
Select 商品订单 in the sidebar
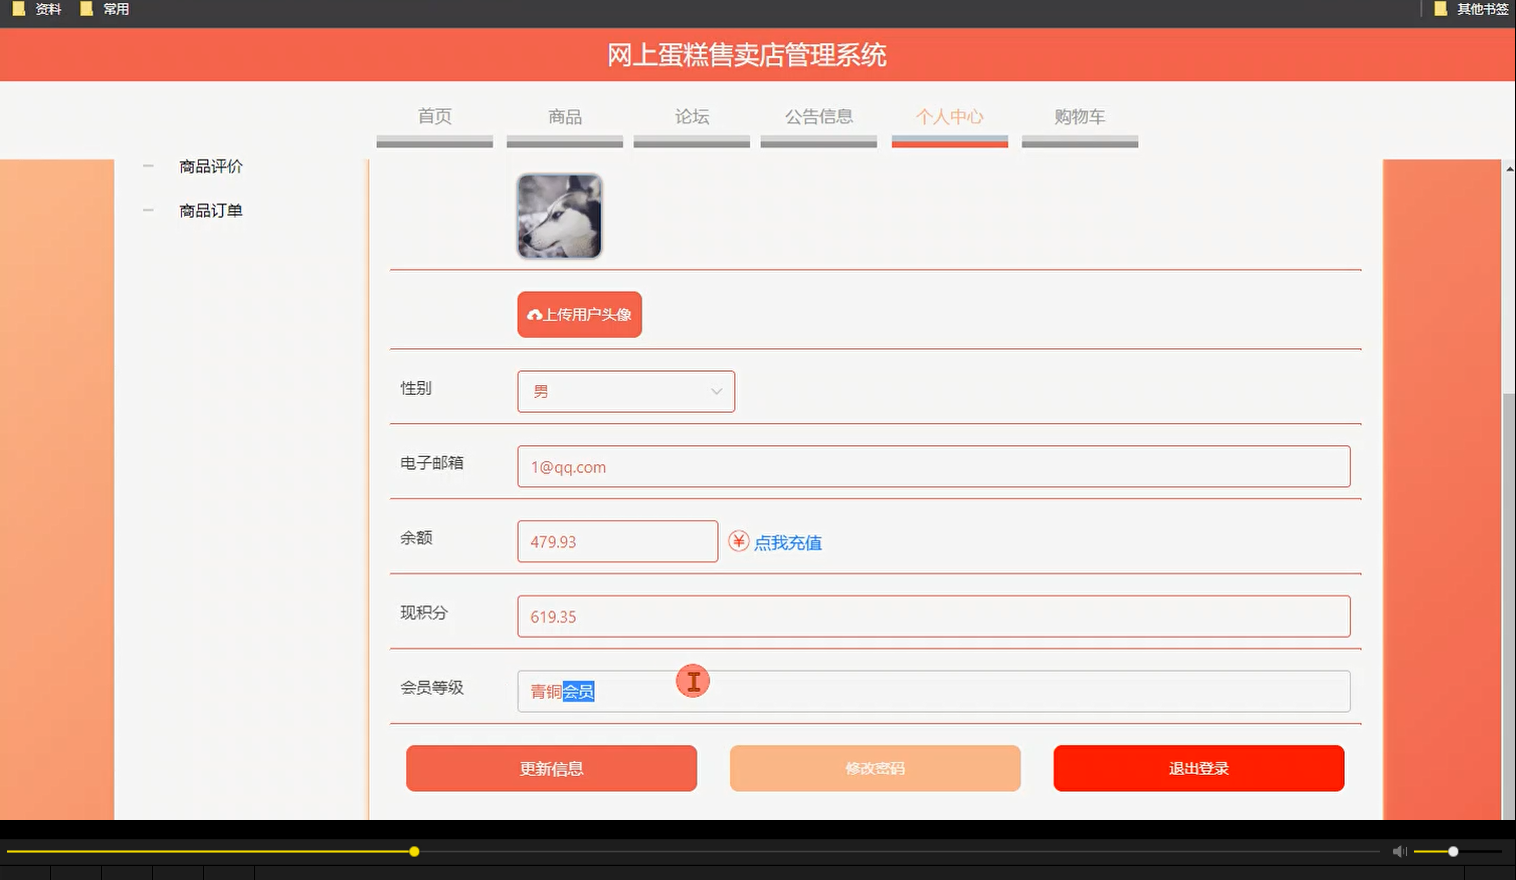point(211,210)
